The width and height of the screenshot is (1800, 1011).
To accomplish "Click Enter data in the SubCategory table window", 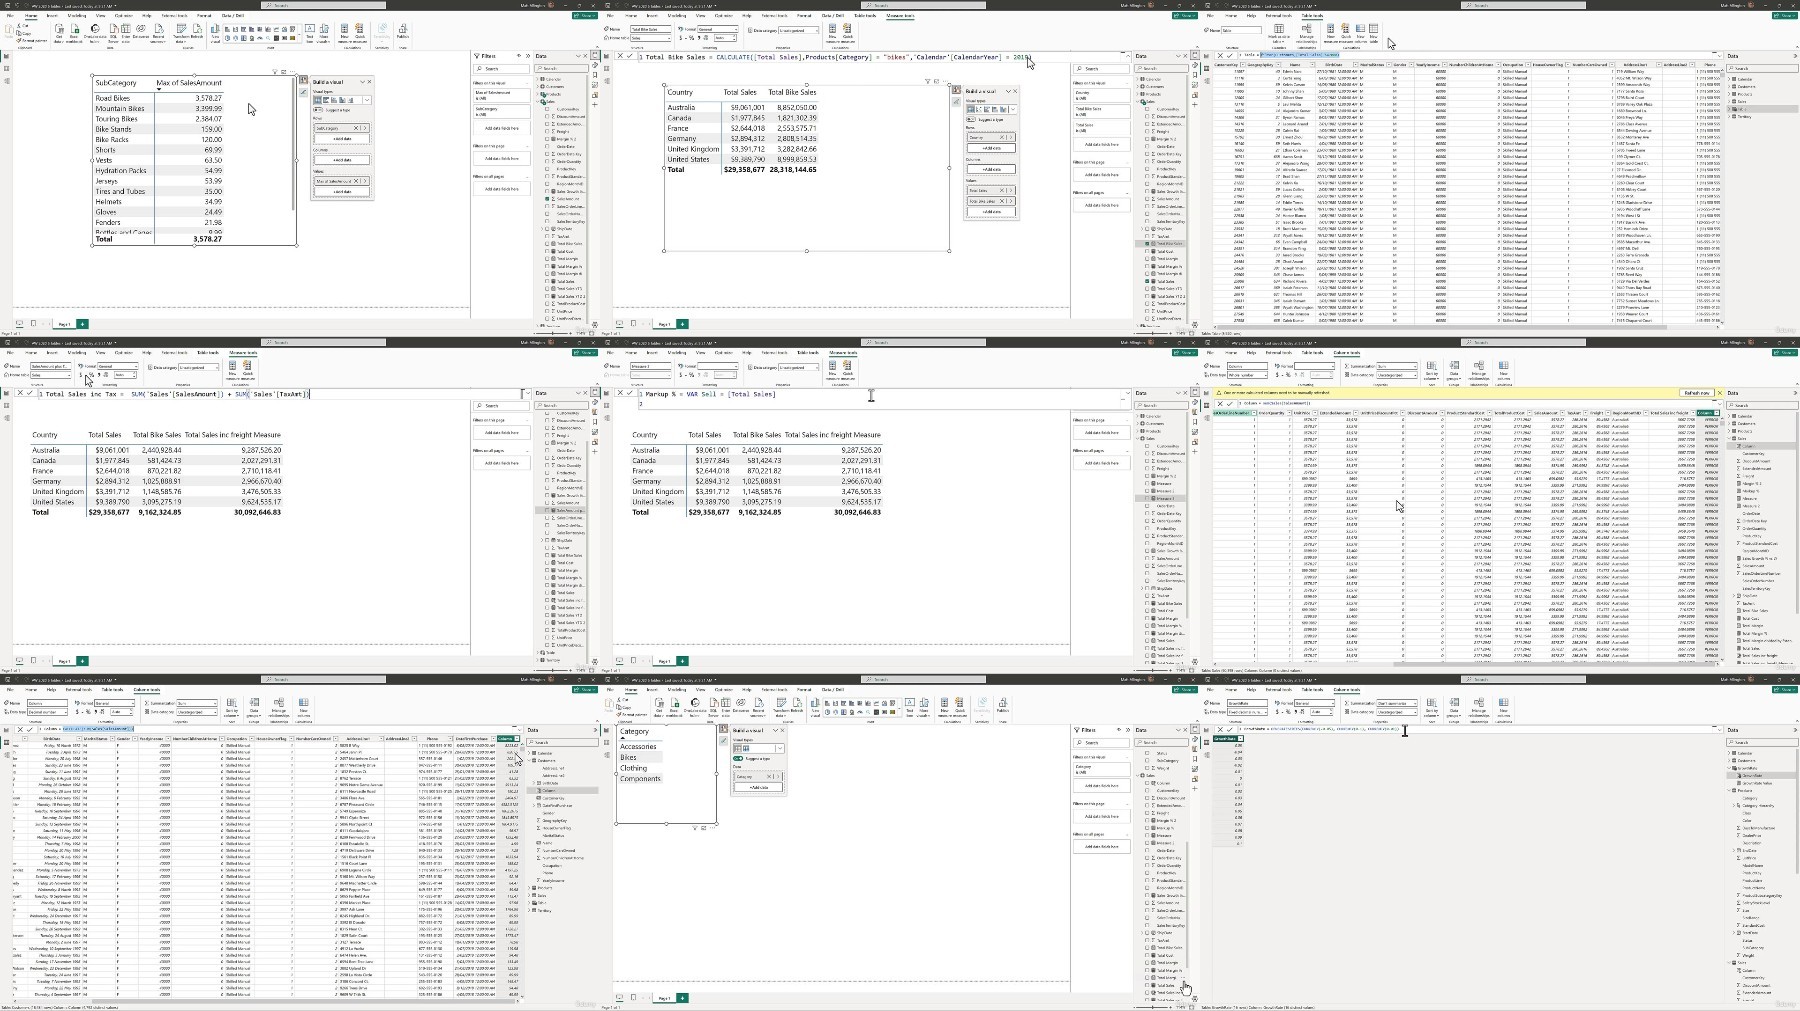I will pyautogui.click(x=125, y=34).
